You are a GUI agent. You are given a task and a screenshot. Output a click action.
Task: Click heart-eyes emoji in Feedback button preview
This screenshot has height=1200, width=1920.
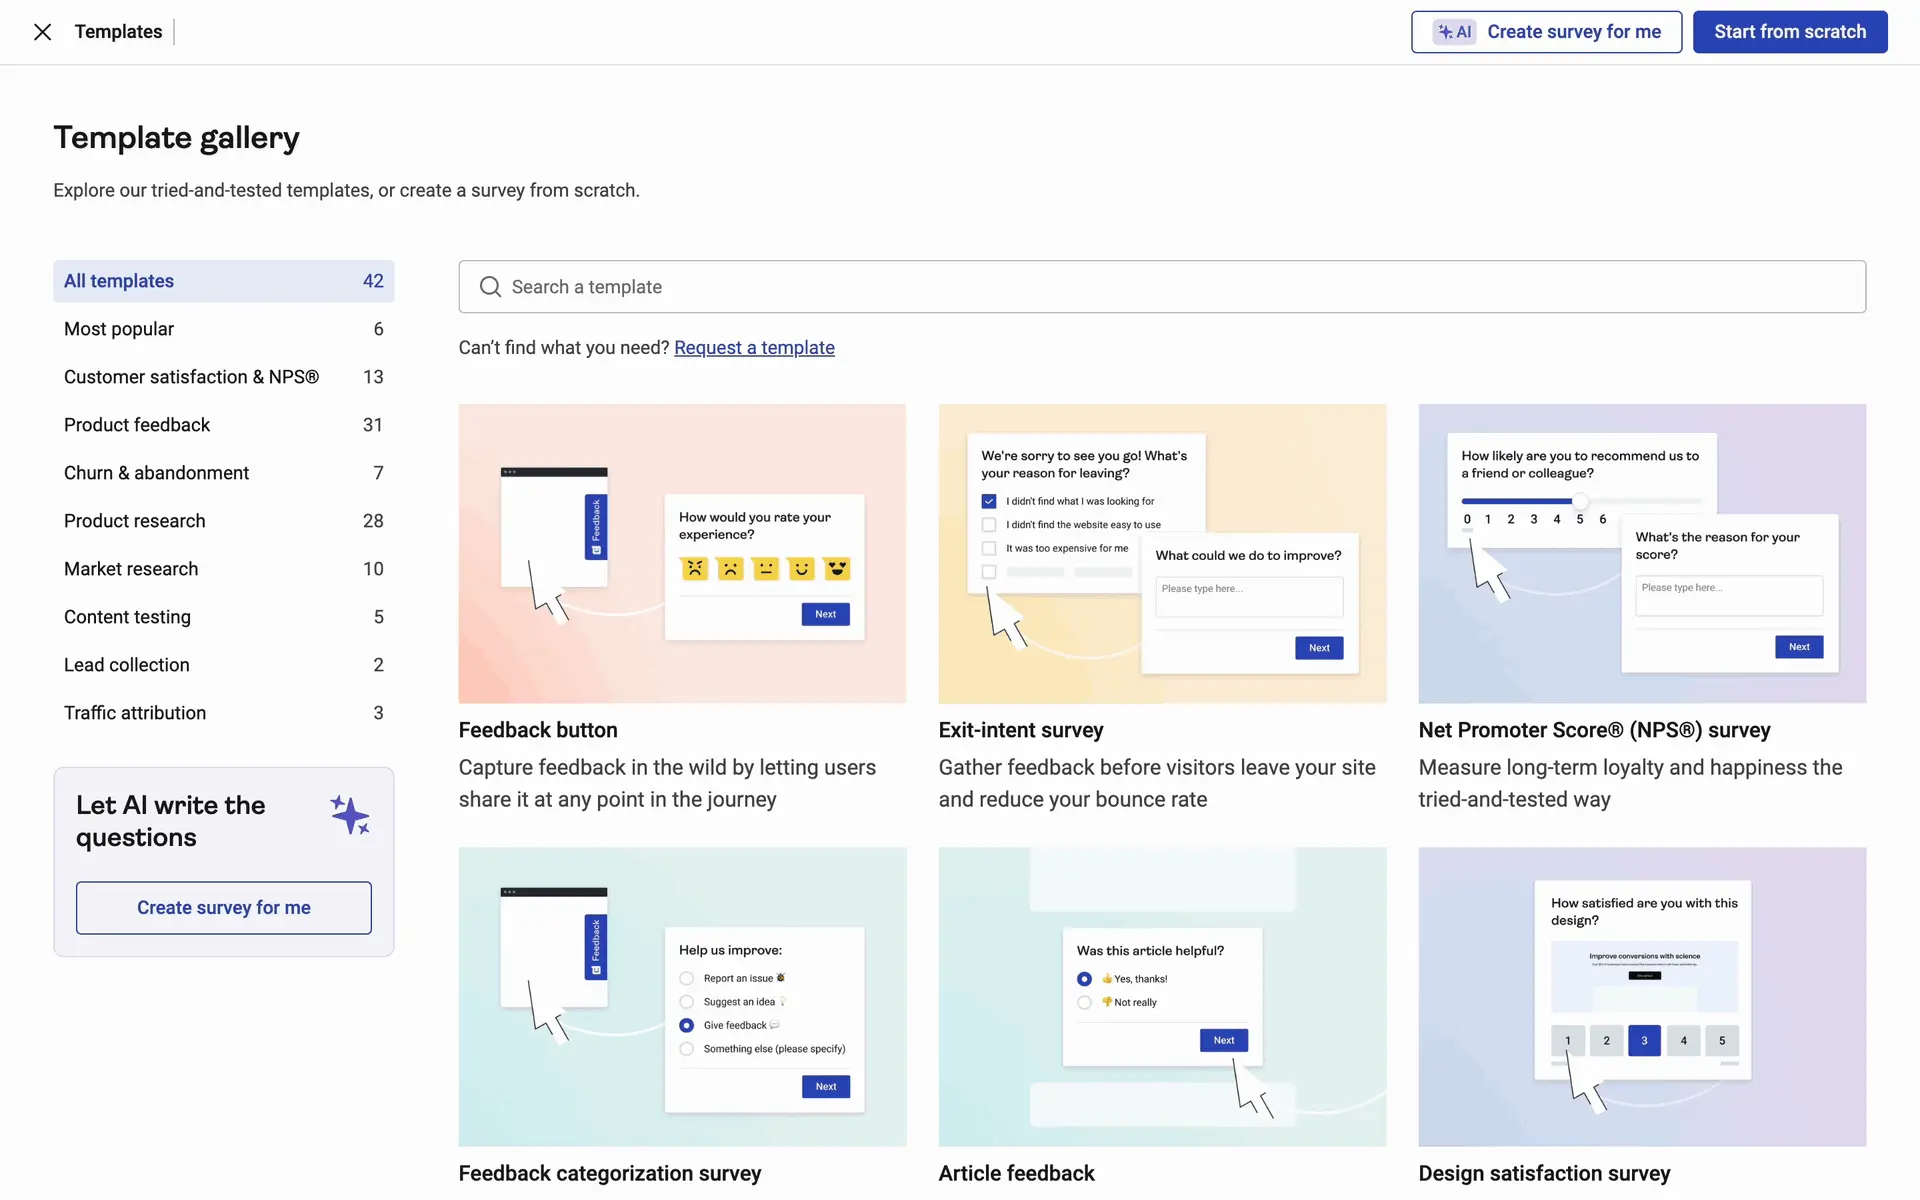tap(837, 569)
